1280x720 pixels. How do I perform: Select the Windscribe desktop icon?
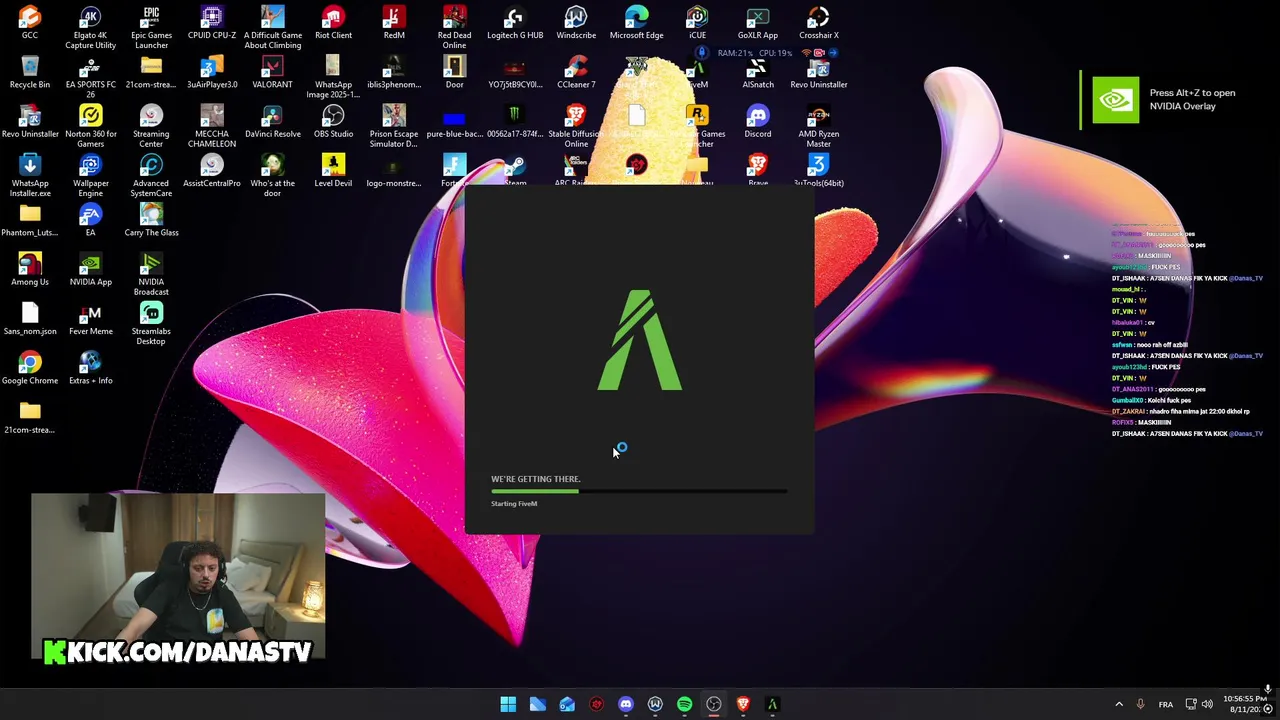coord(576,23)
